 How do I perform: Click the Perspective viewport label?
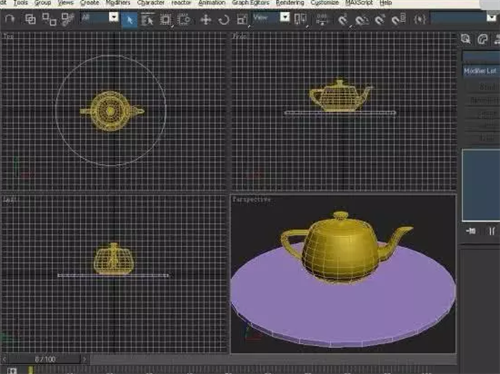[252, 199]
